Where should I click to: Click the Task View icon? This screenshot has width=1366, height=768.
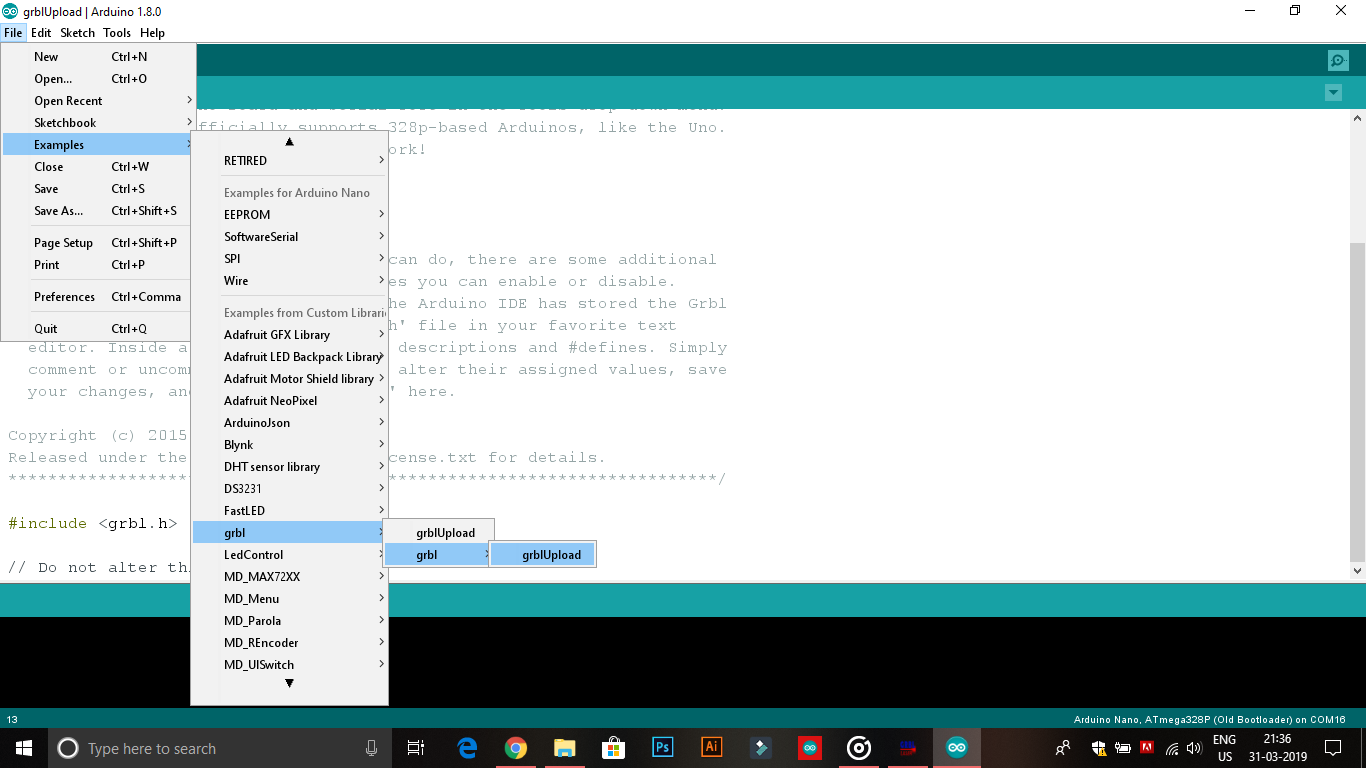pos(416,747)
